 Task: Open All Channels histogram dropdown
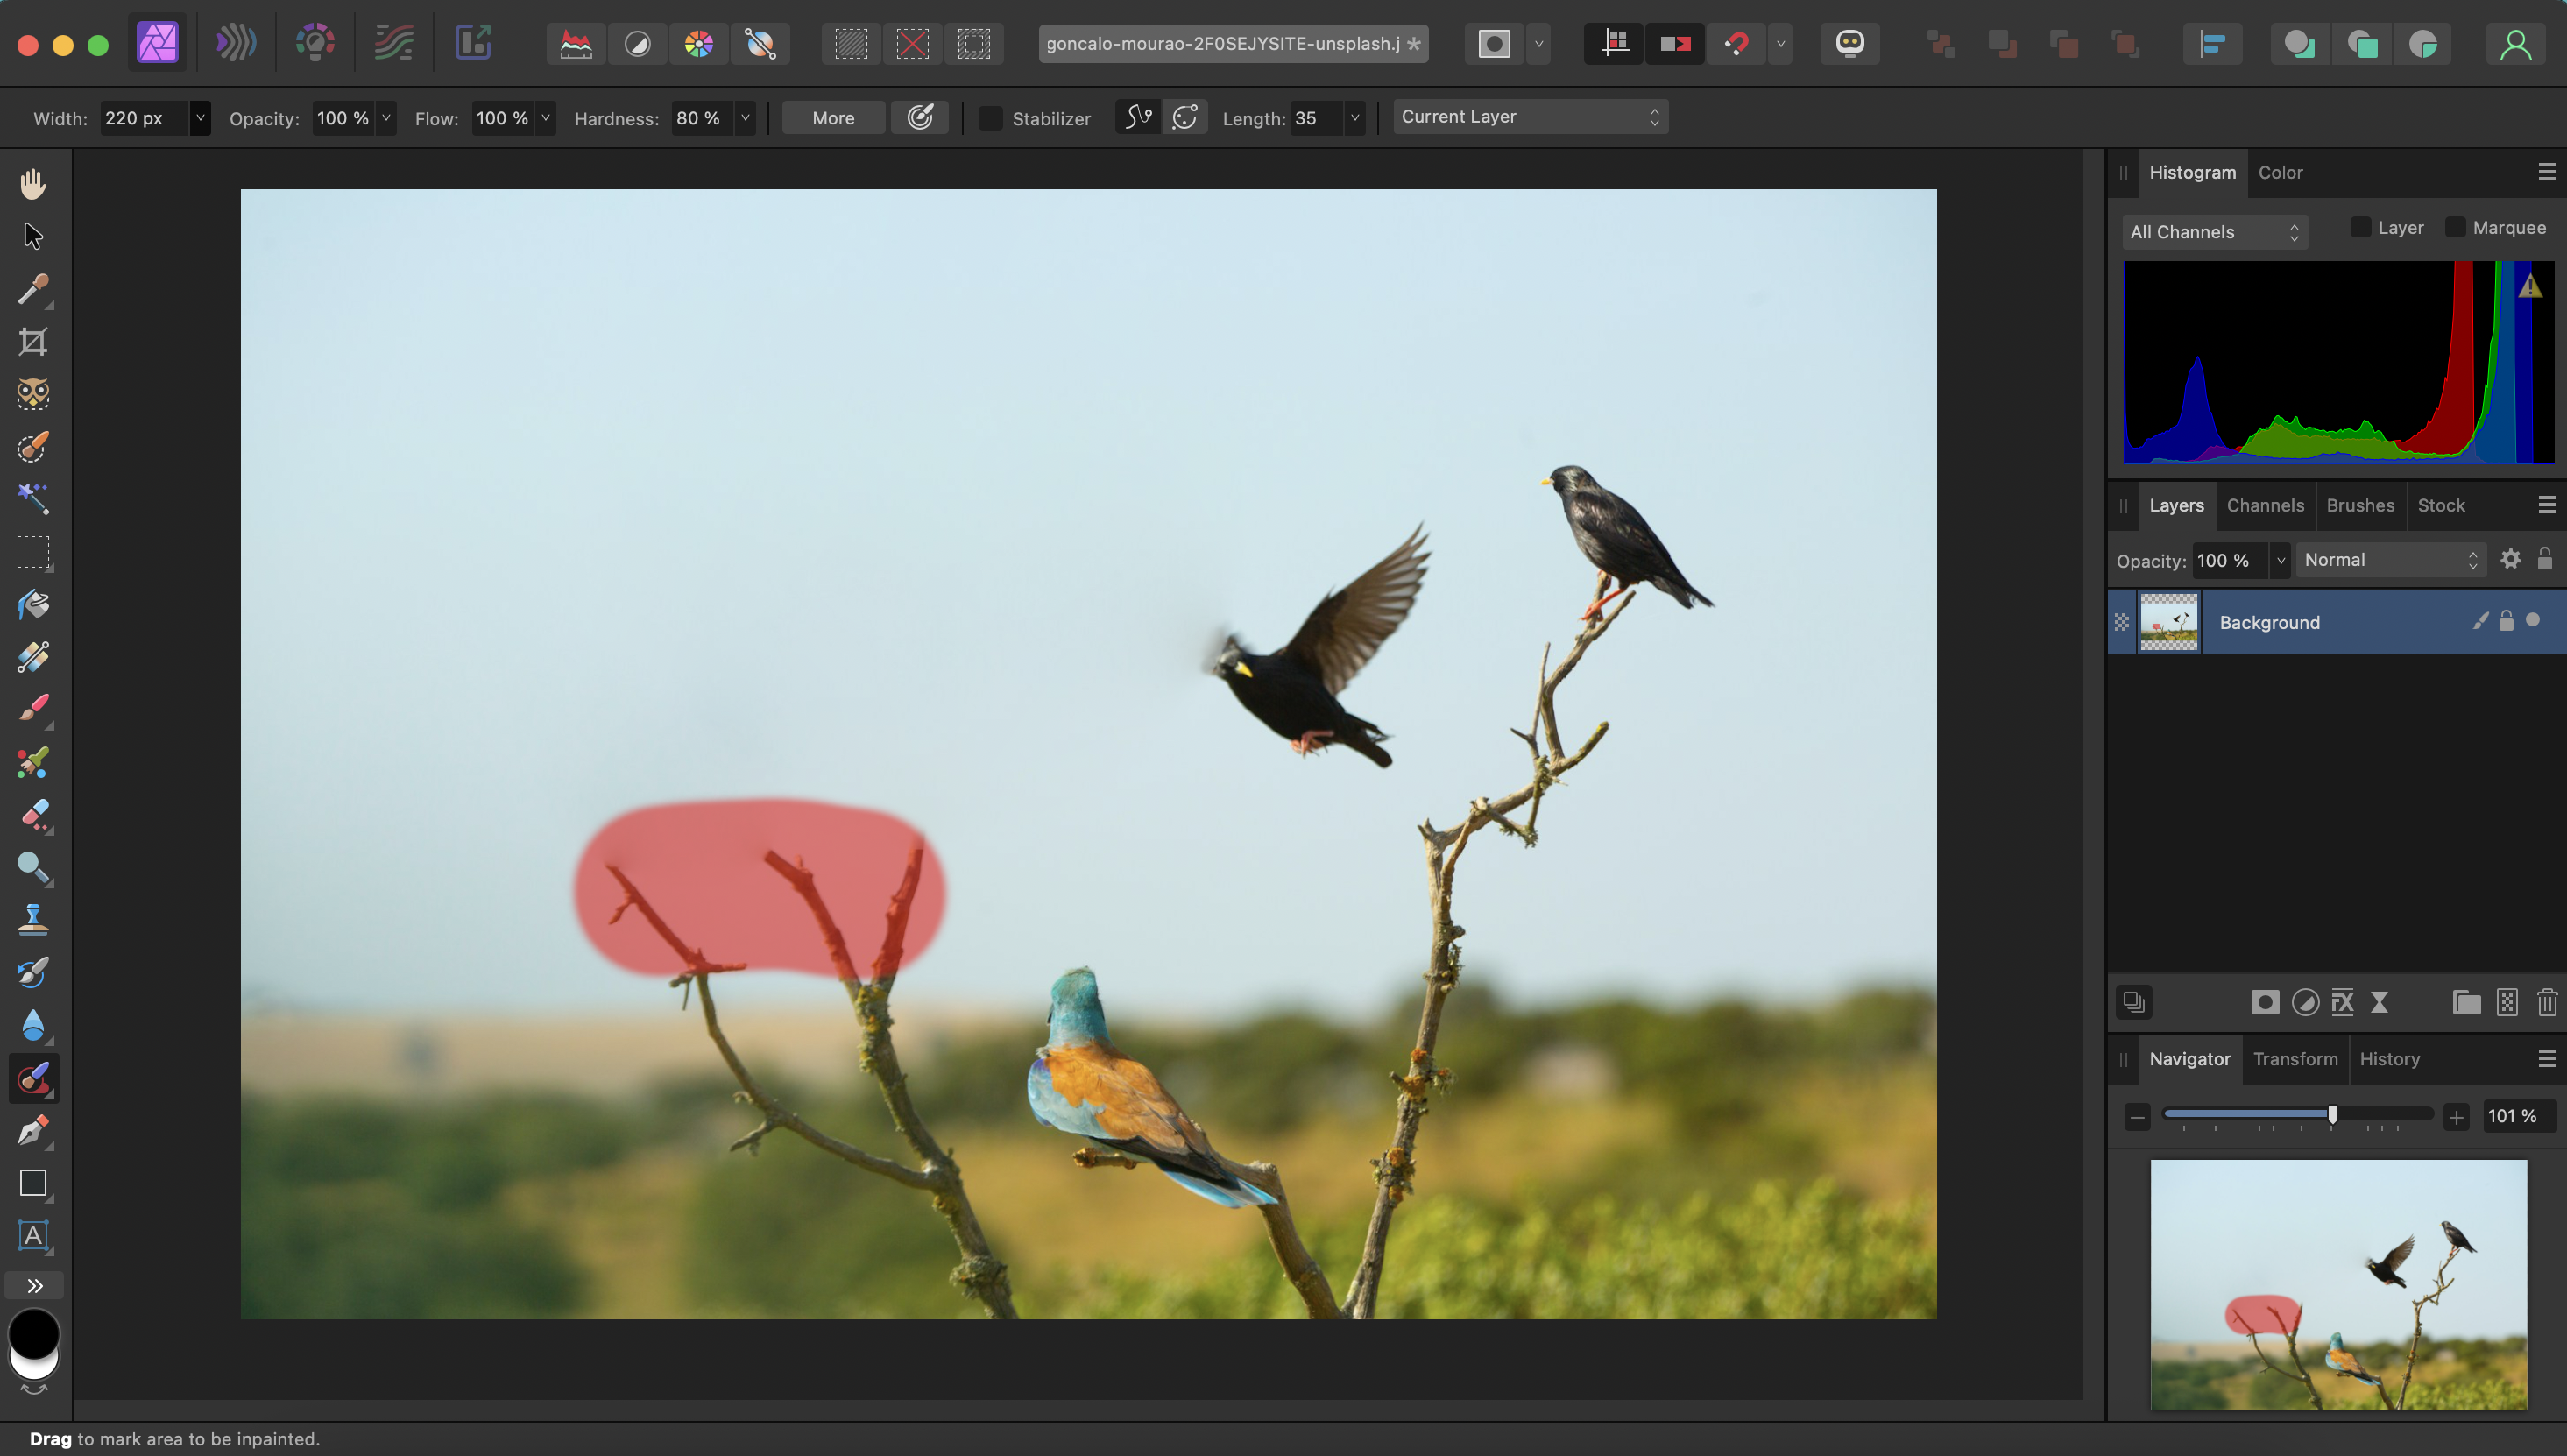click(x=2214, y=232)
